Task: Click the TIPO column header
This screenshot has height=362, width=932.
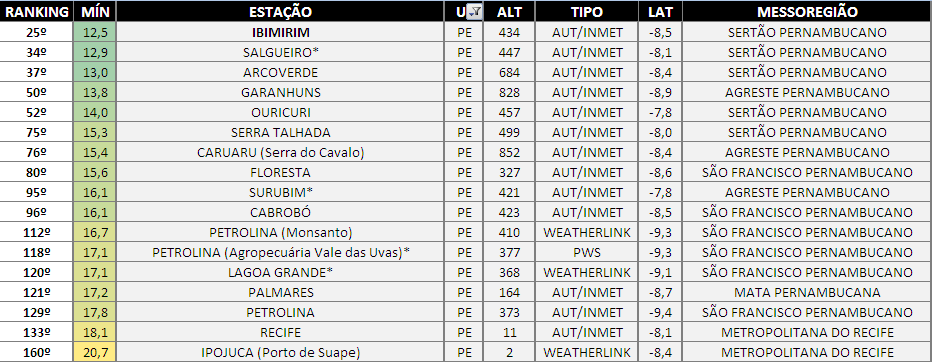Action: [587, 12]
